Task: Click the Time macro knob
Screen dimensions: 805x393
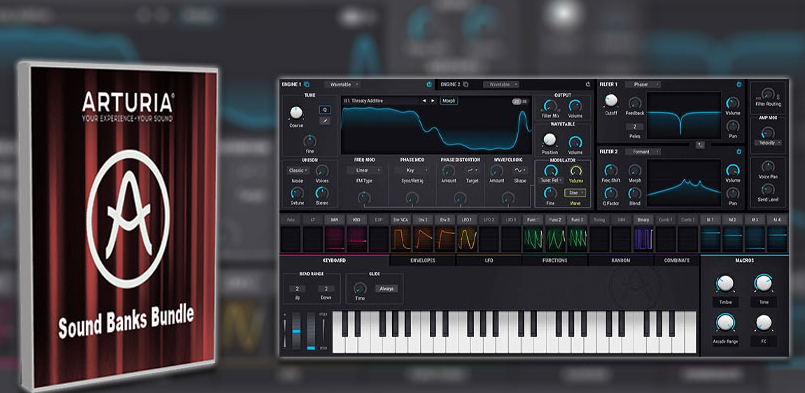Action: coord(763,283)
